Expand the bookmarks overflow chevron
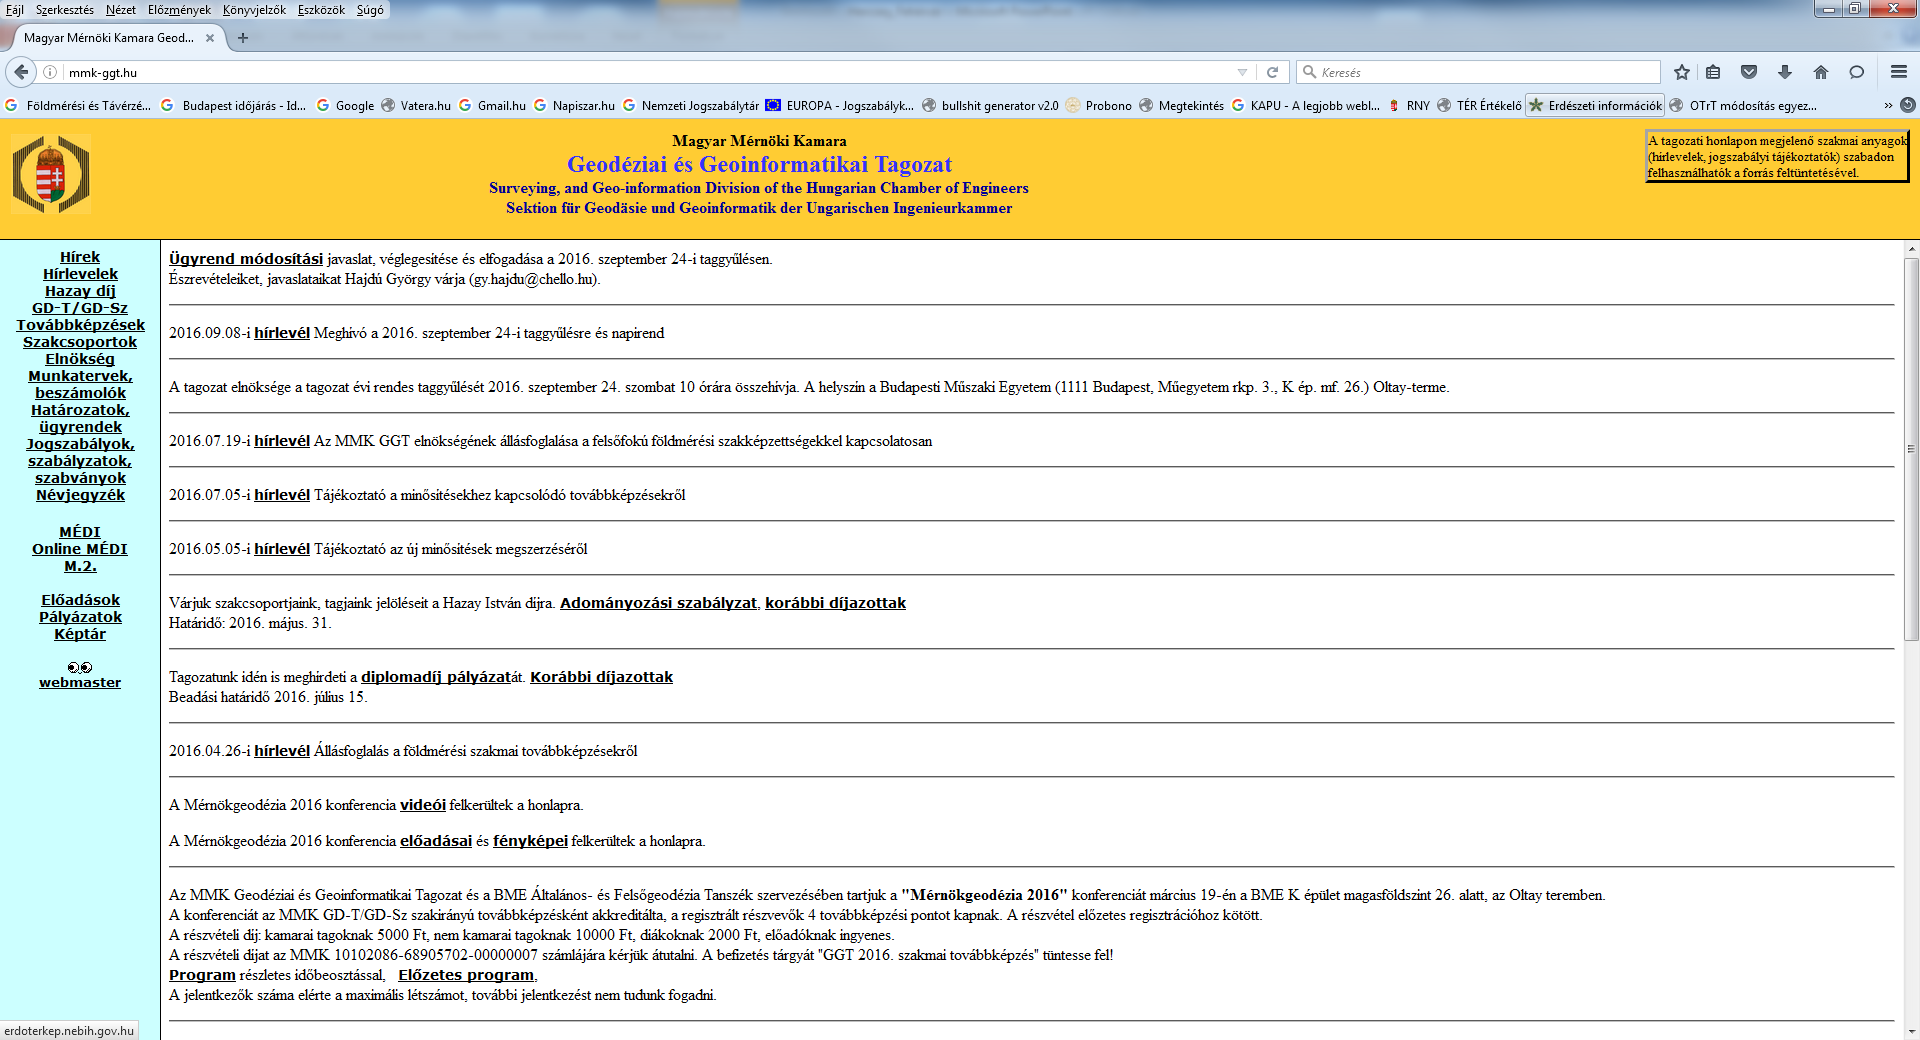Screen dimensions: 1920x1040 1888,105
